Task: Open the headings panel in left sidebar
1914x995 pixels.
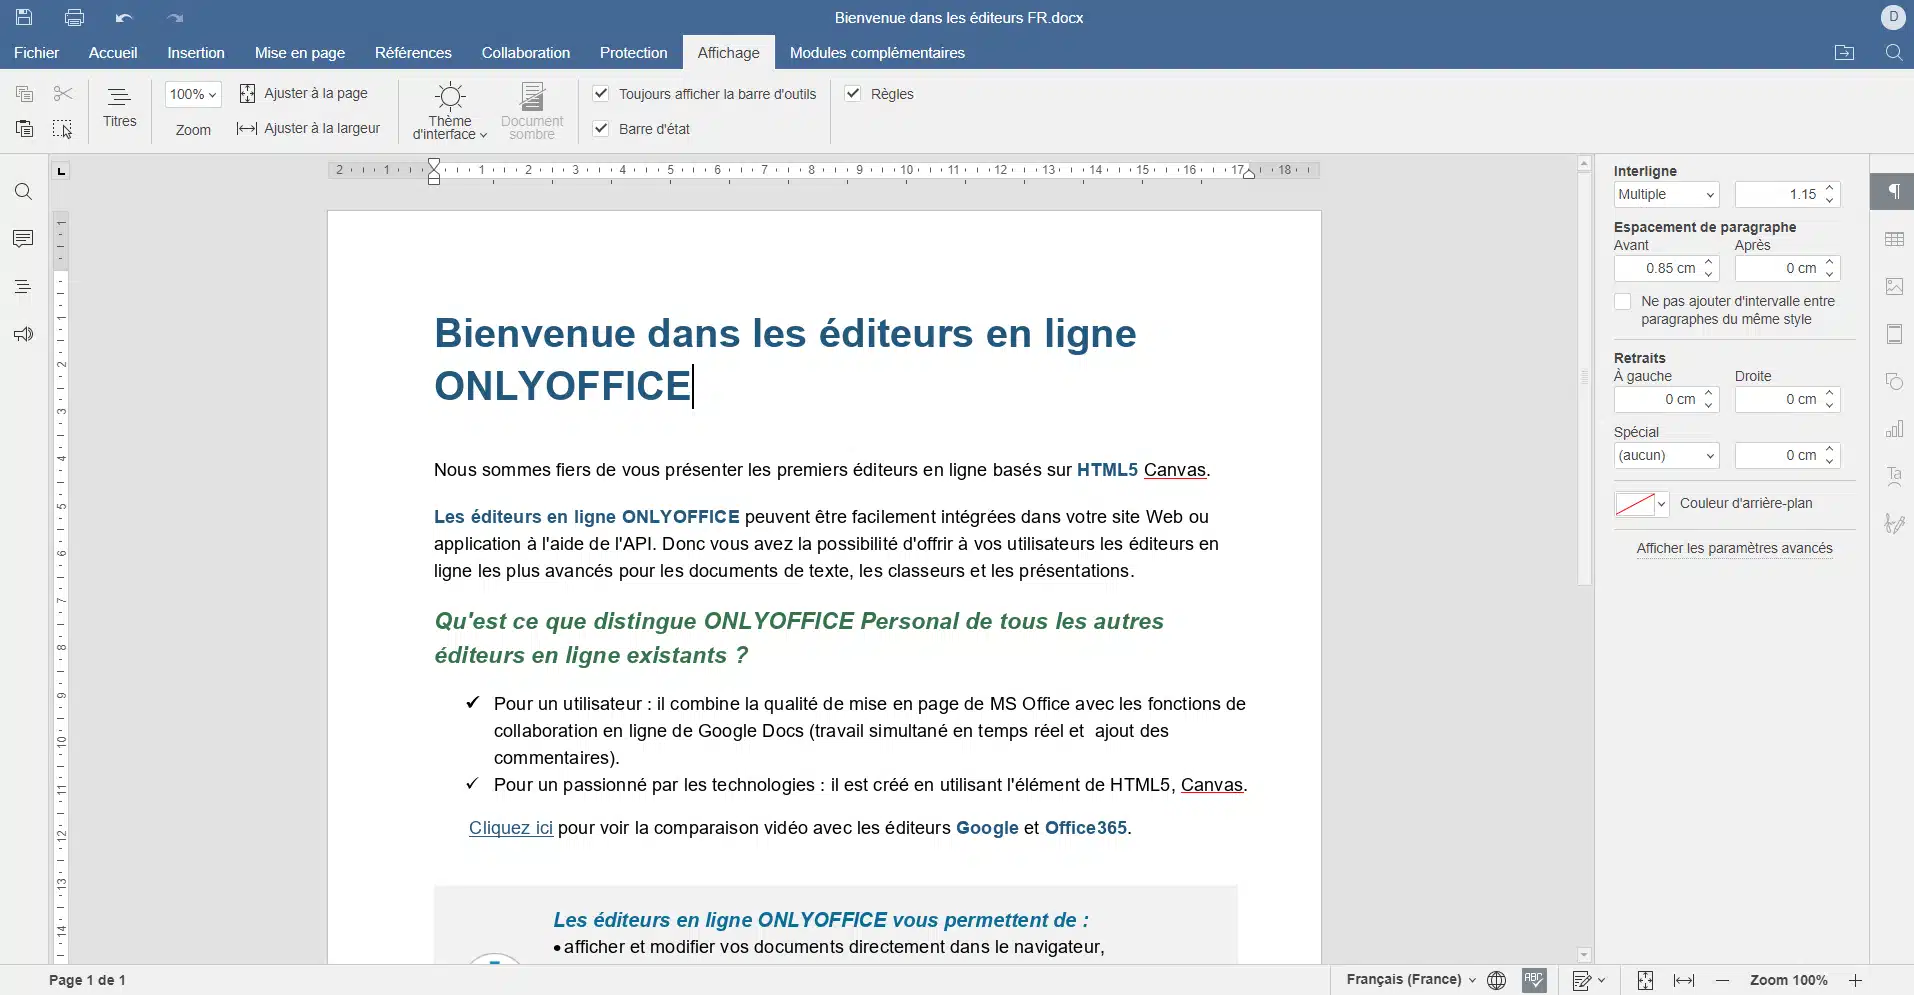Action: pyautogui.click(x=23, y=287)
